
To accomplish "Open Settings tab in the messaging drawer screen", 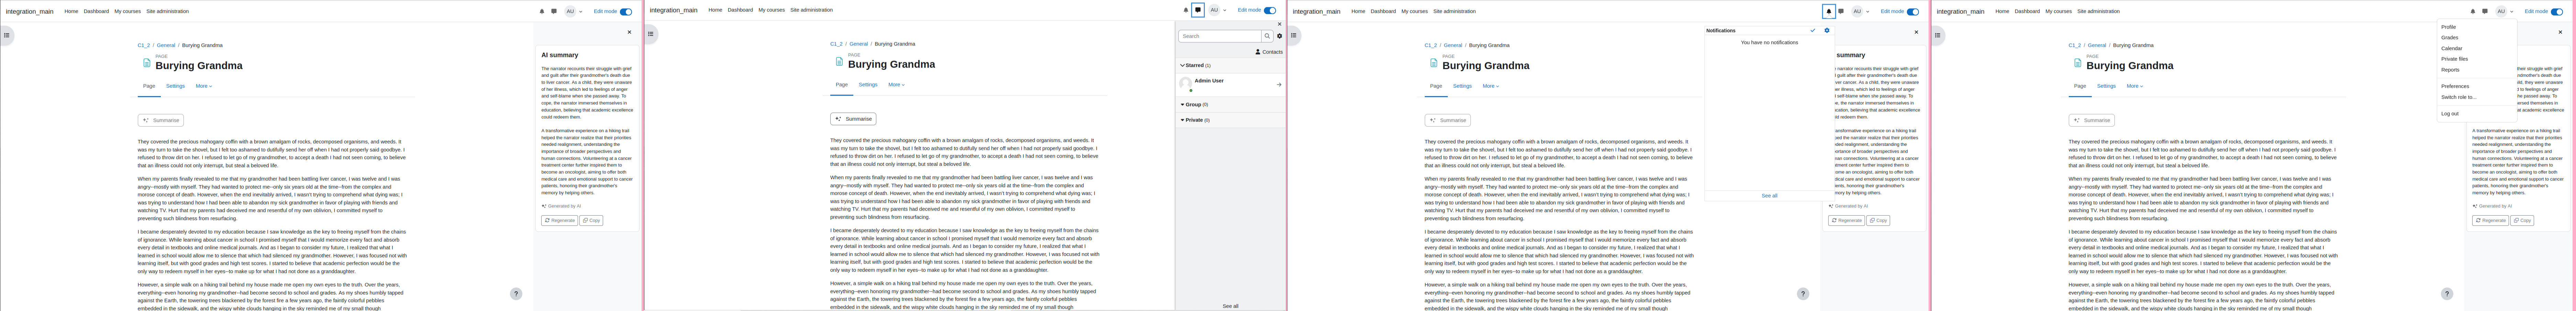I will coord(868,85).
